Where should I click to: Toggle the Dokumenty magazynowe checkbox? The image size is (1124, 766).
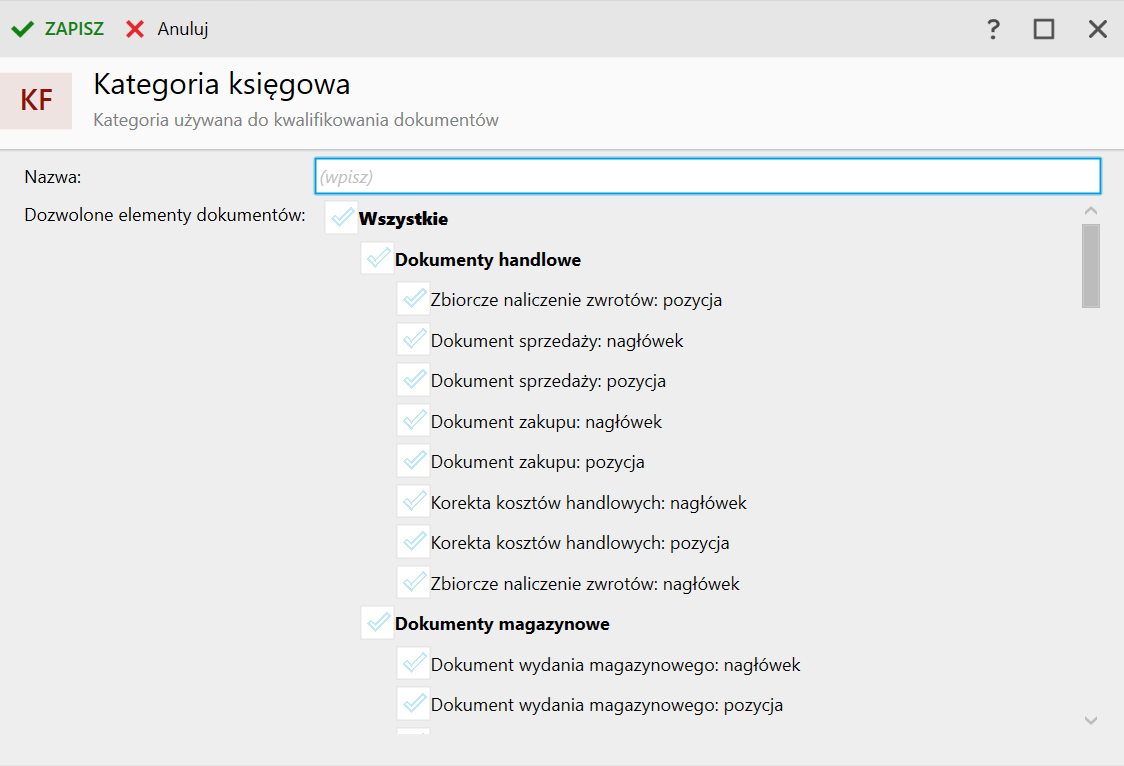click(x=377, y=623)
